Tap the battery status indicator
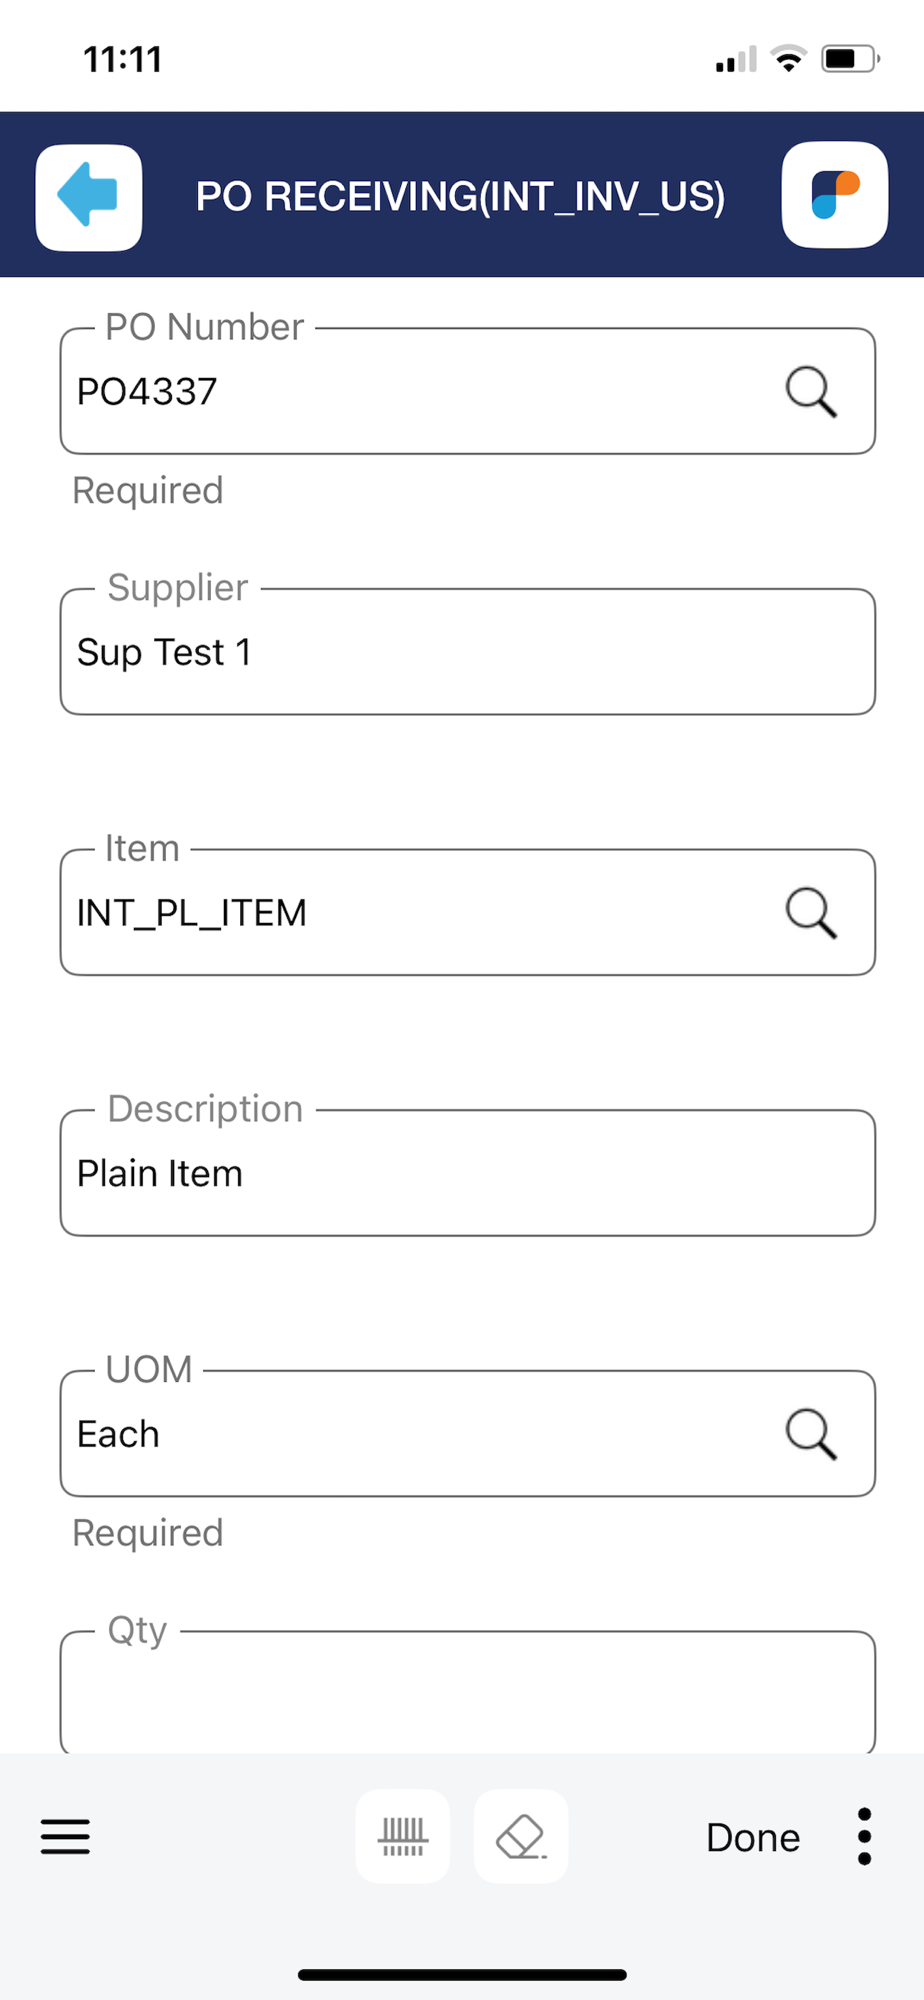This screenshot has width=924, height=2000. [x=850, y=59]
